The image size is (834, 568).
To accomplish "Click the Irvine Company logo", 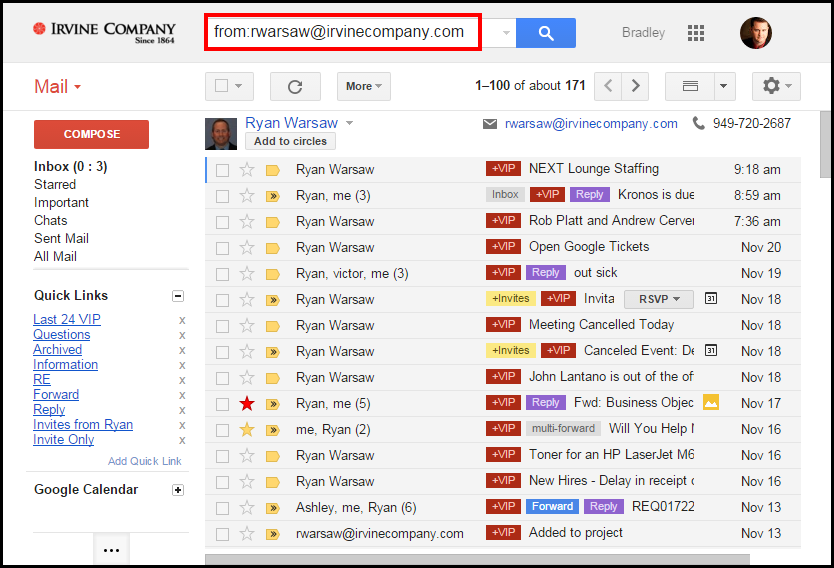I will coord(104,32).
